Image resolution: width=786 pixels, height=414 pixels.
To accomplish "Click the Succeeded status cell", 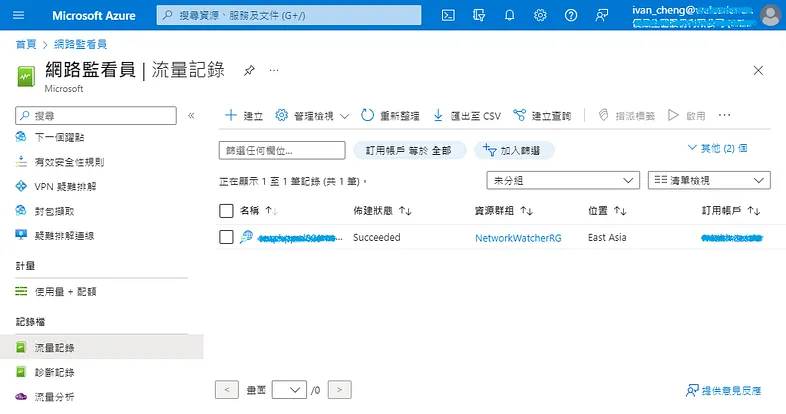I will tap(376, 238).
